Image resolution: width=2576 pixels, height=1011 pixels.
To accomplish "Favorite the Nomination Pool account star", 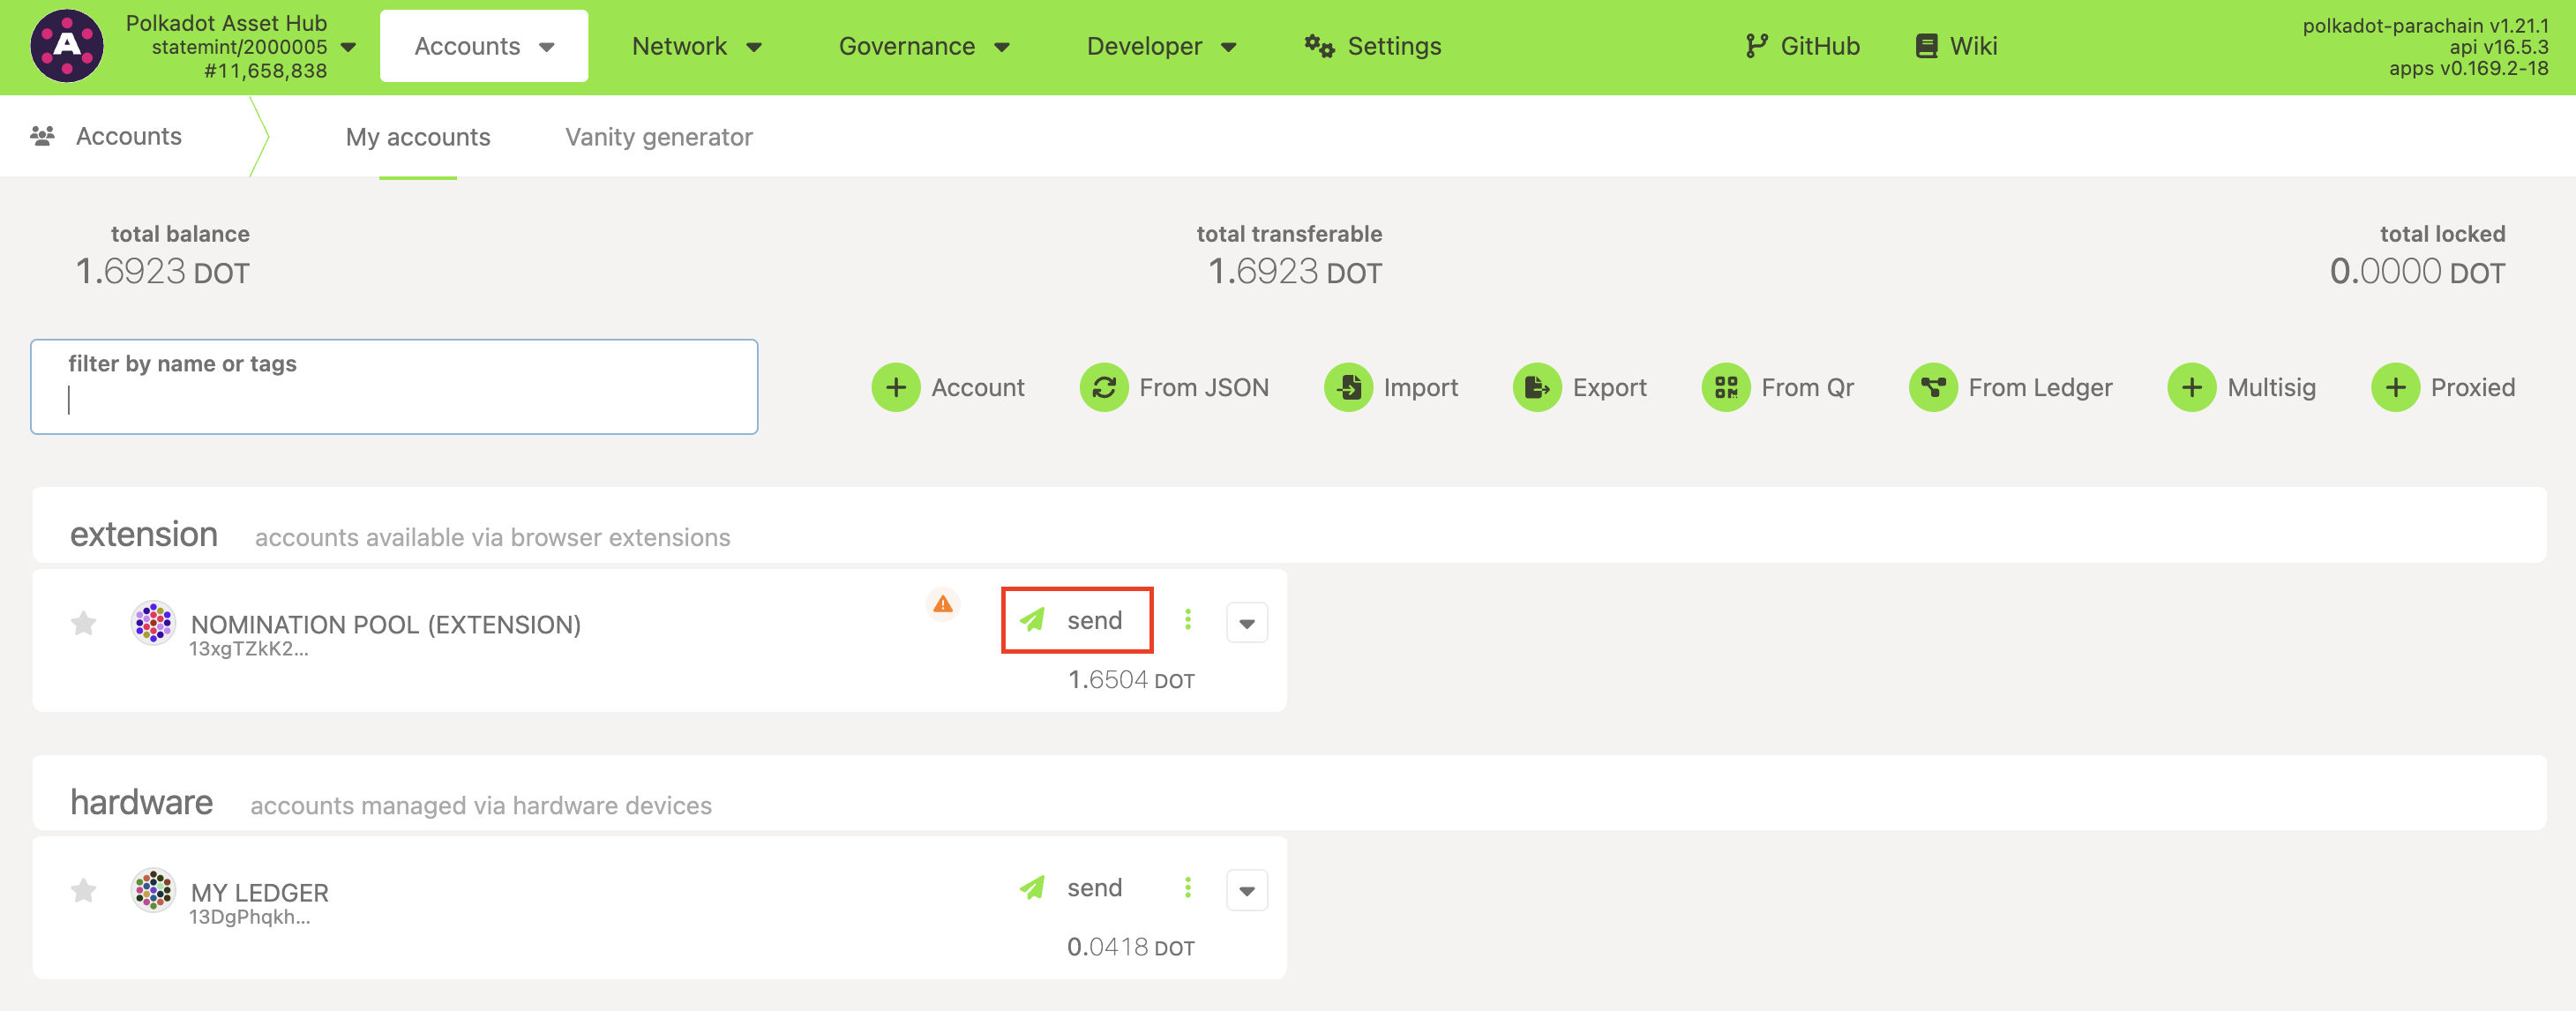I will [84, 624].
